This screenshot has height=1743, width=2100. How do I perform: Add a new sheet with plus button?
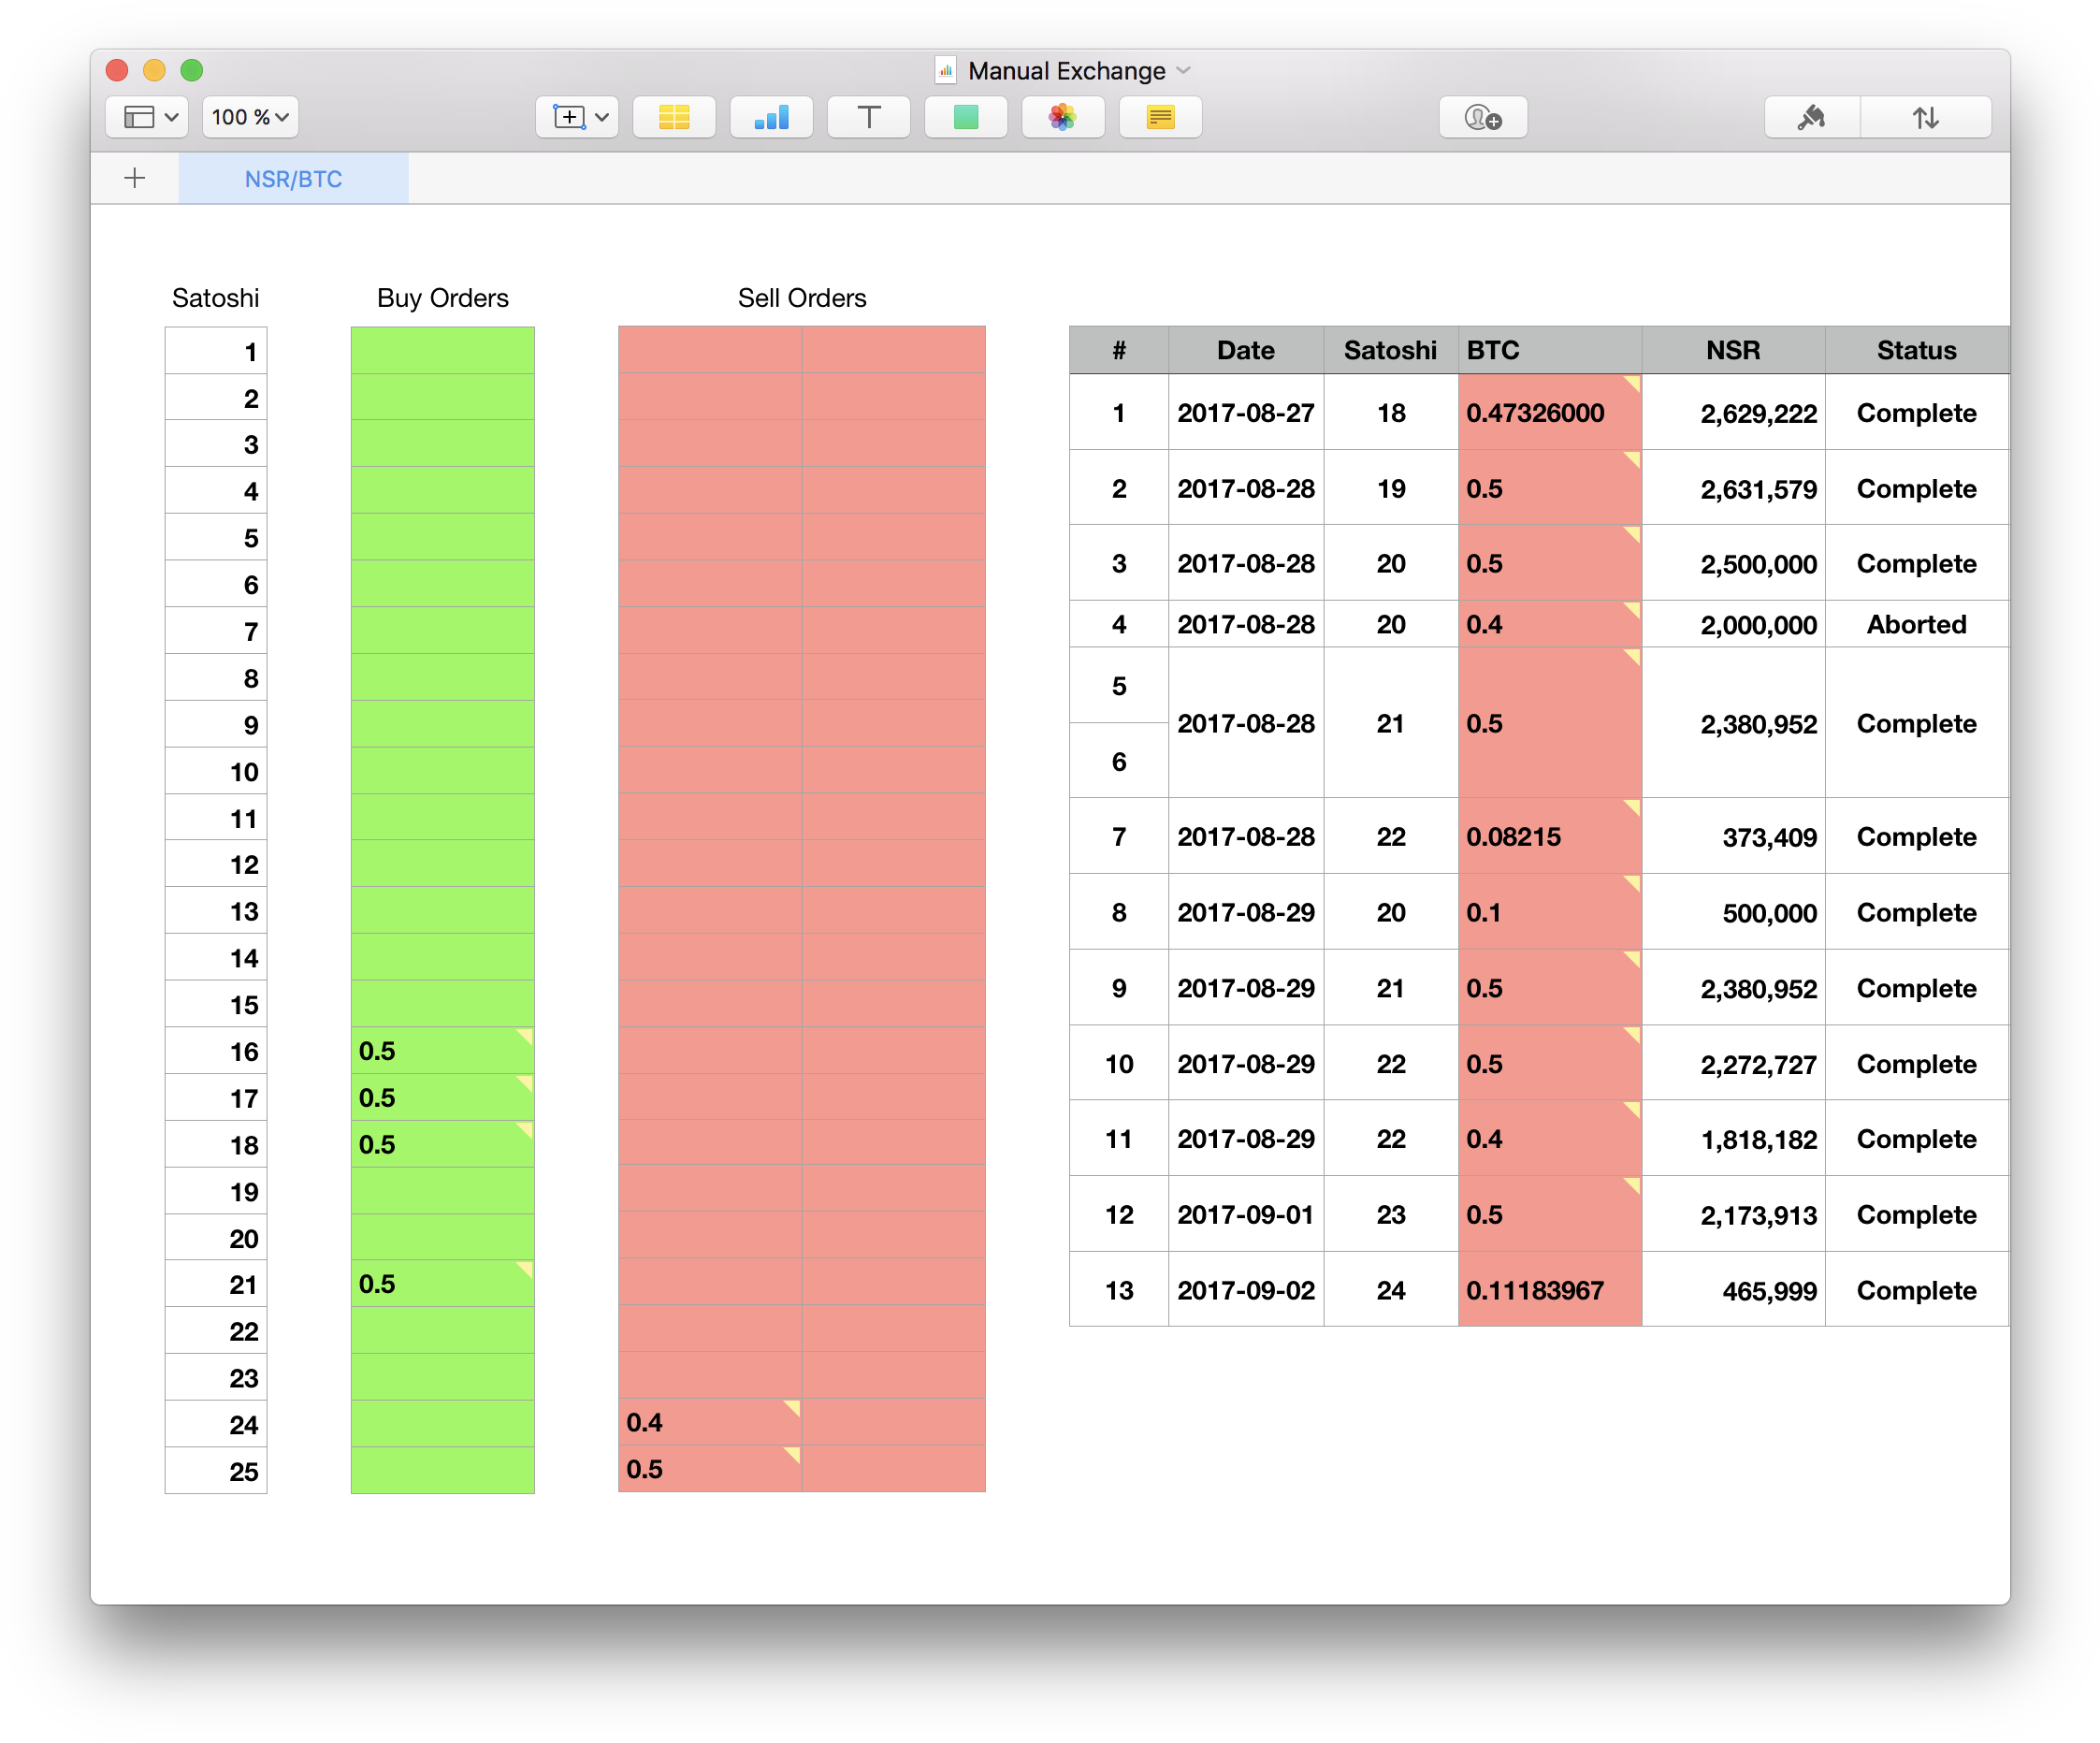point(135,178)
